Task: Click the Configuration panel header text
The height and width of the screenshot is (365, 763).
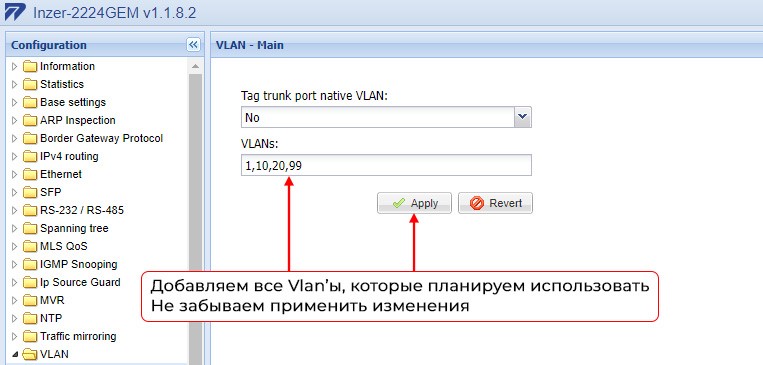Action: tap(49, 45)
